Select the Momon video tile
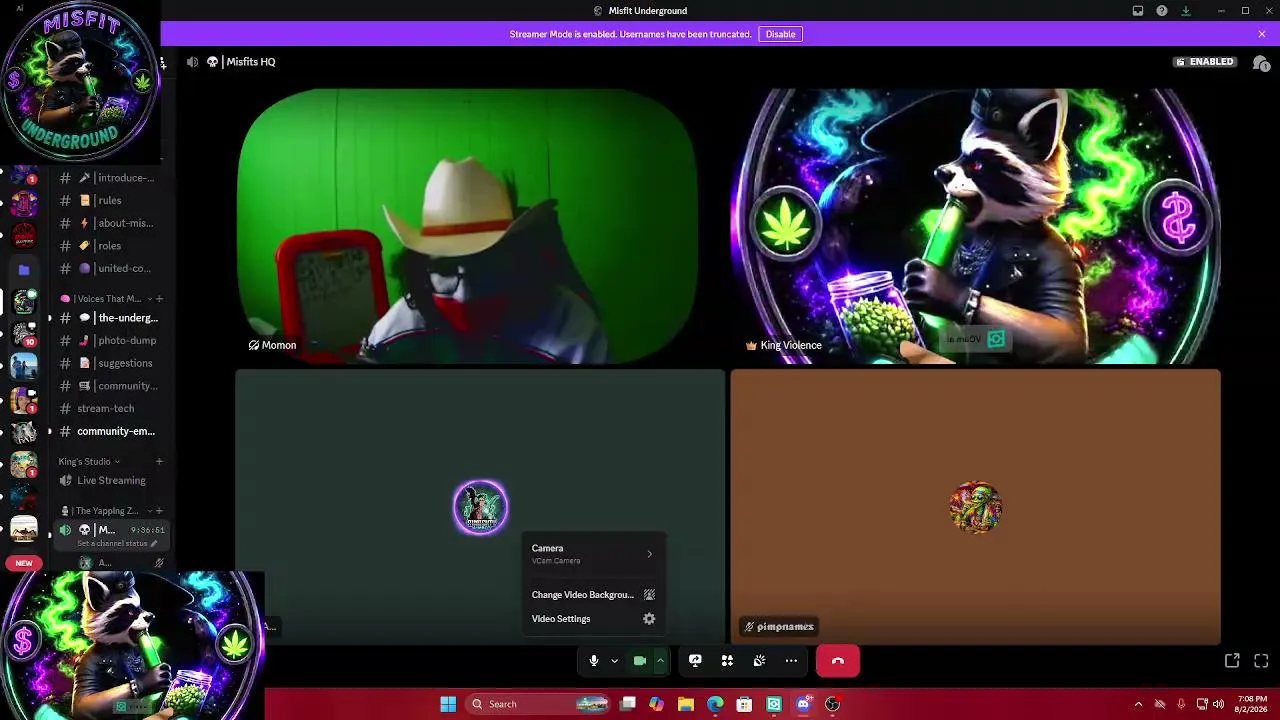The image size is (1280, 720). click(x=468, y=226)
